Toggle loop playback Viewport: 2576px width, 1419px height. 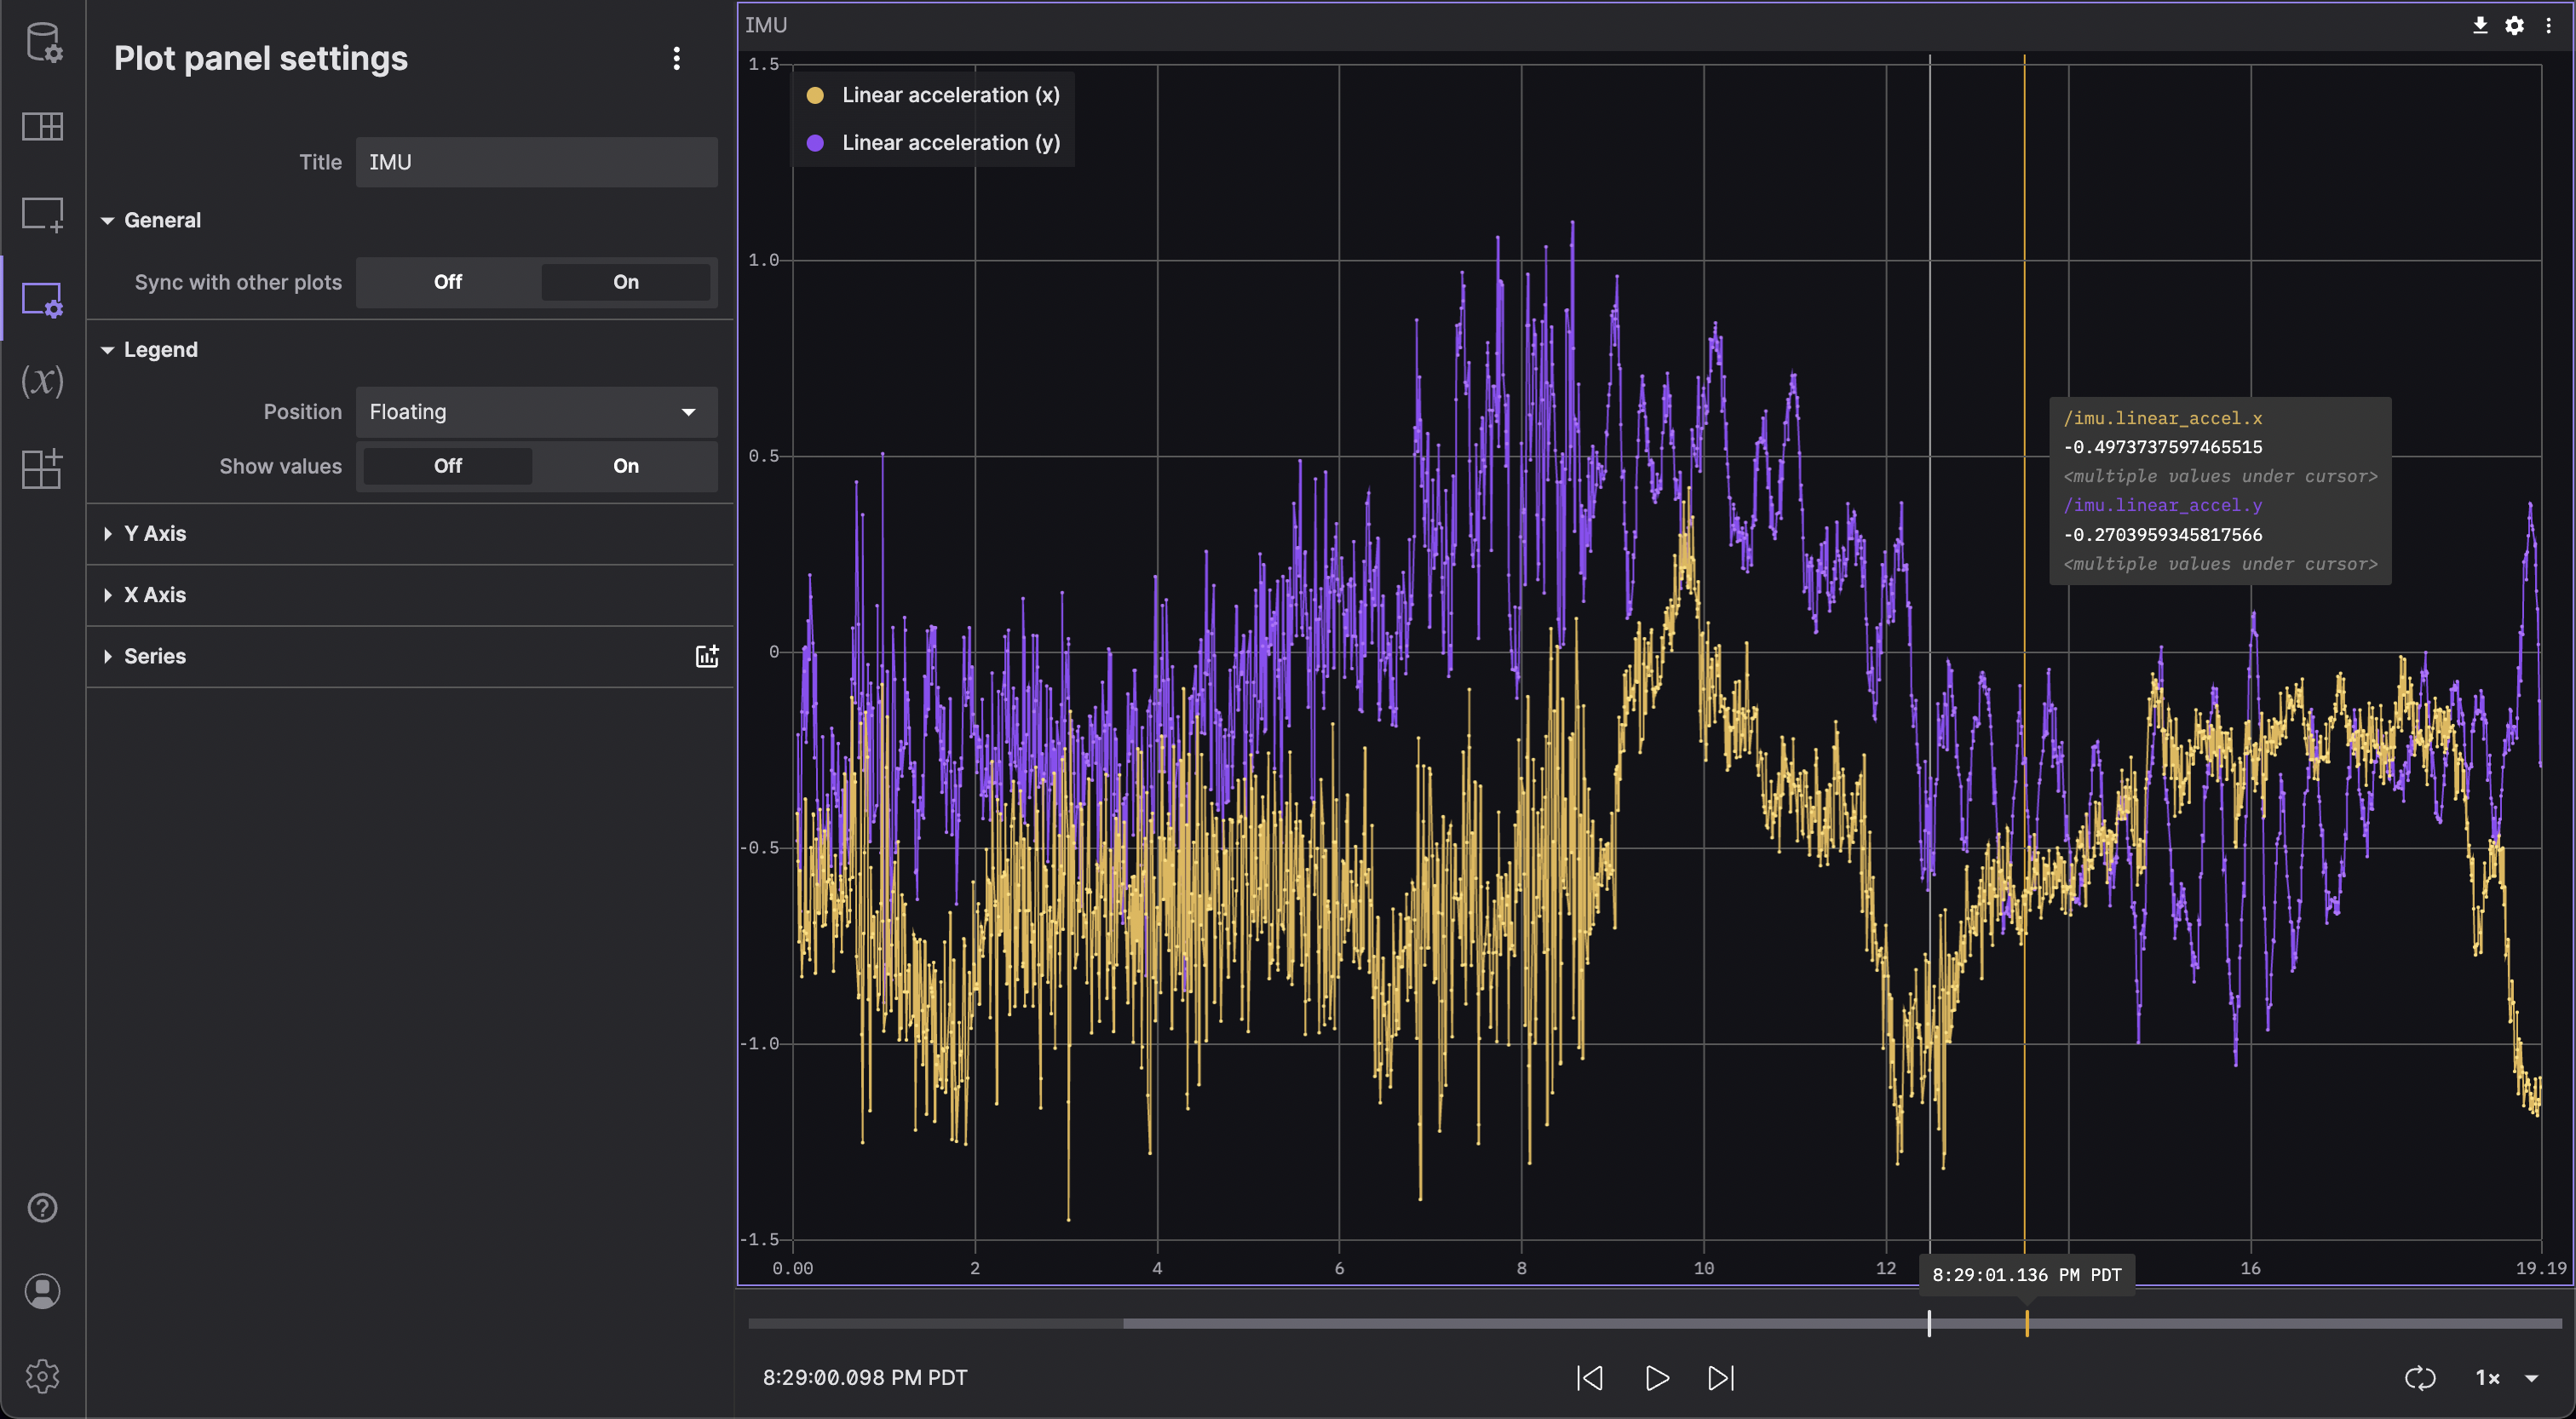coord(2420,1378)
